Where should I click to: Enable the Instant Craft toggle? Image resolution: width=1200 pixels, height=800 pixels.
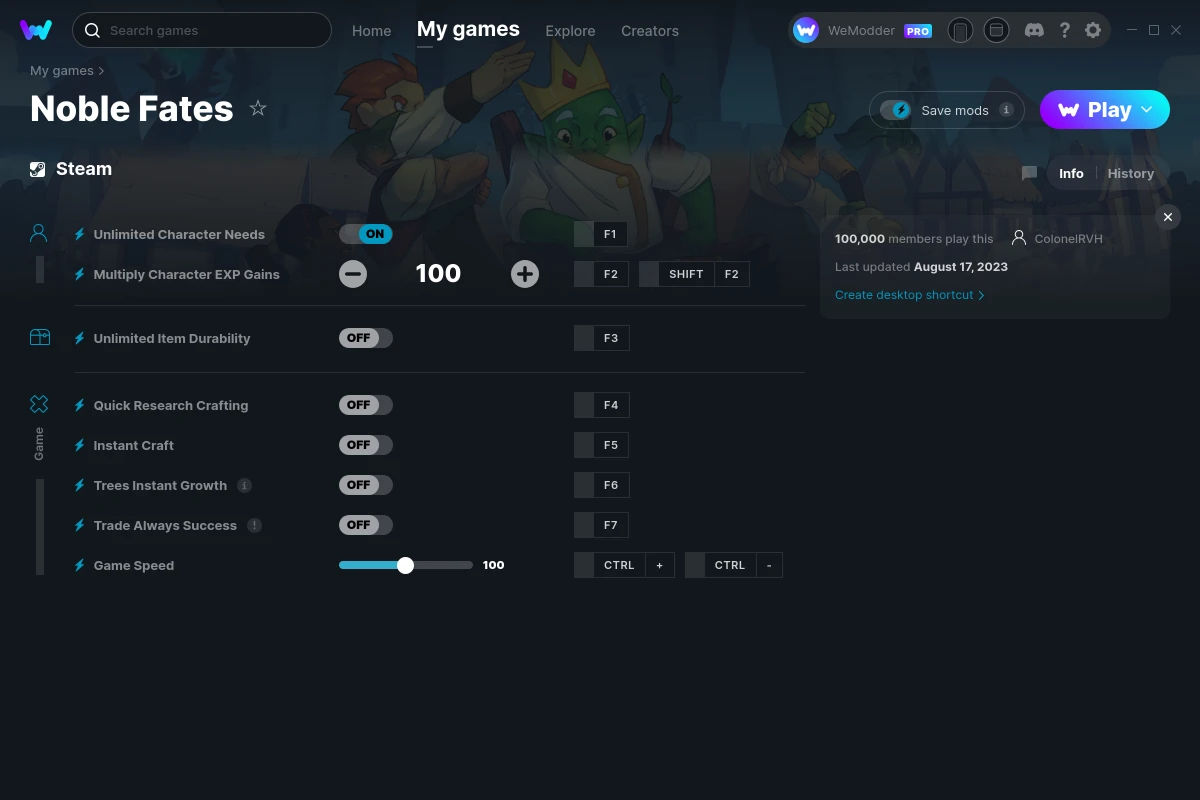[x=366, y=445]
